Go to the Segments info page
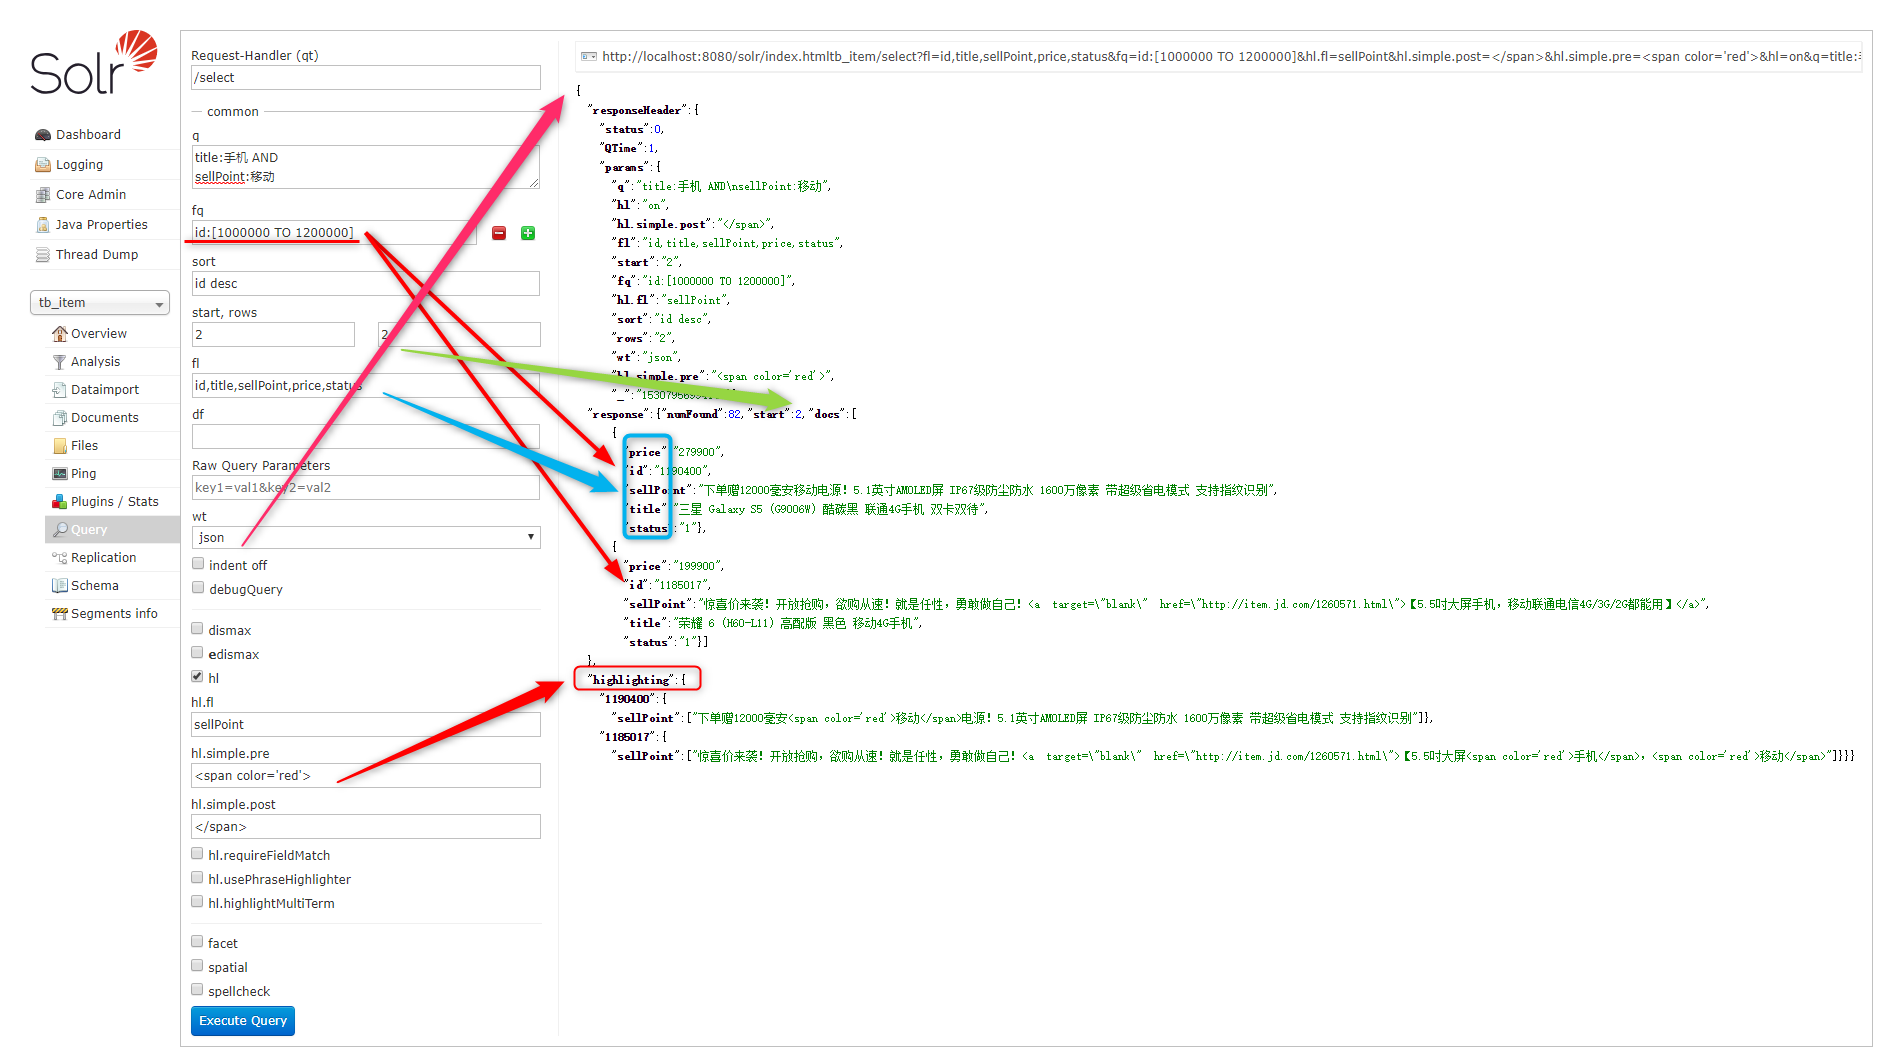Screen dimensions: 1877x1052 click(114, 614)
